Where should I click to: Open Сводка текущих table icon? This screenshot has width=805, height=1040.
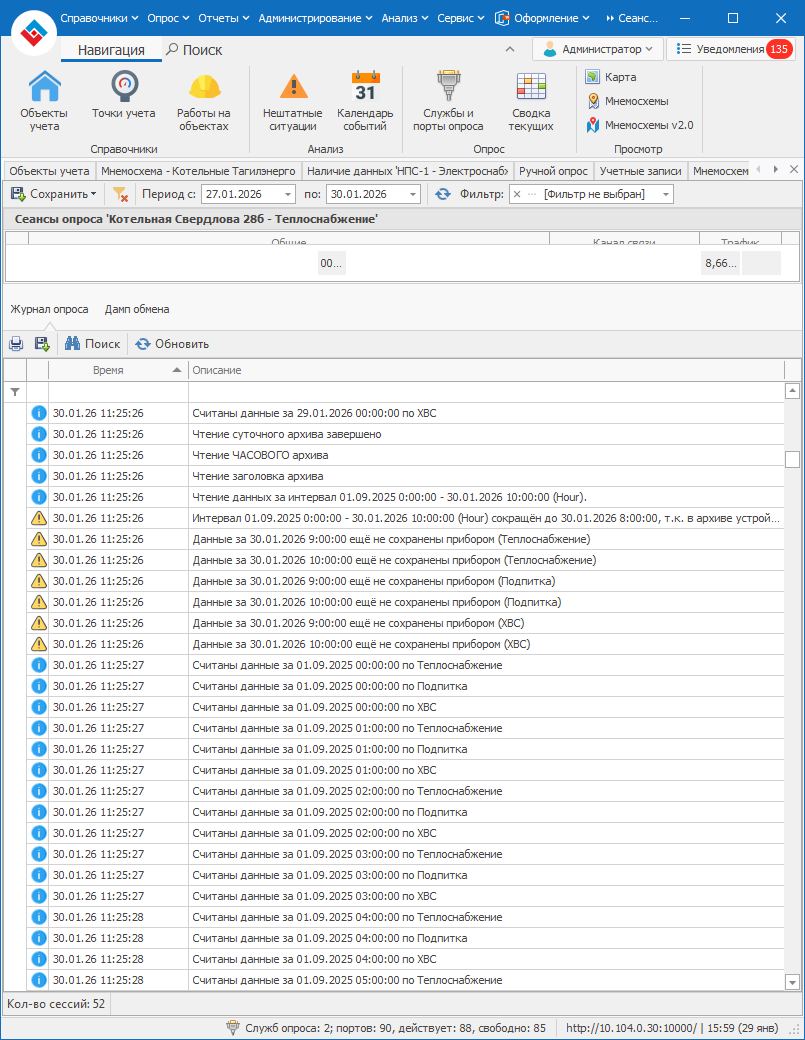pyautogui.click(x=530, y=102)
